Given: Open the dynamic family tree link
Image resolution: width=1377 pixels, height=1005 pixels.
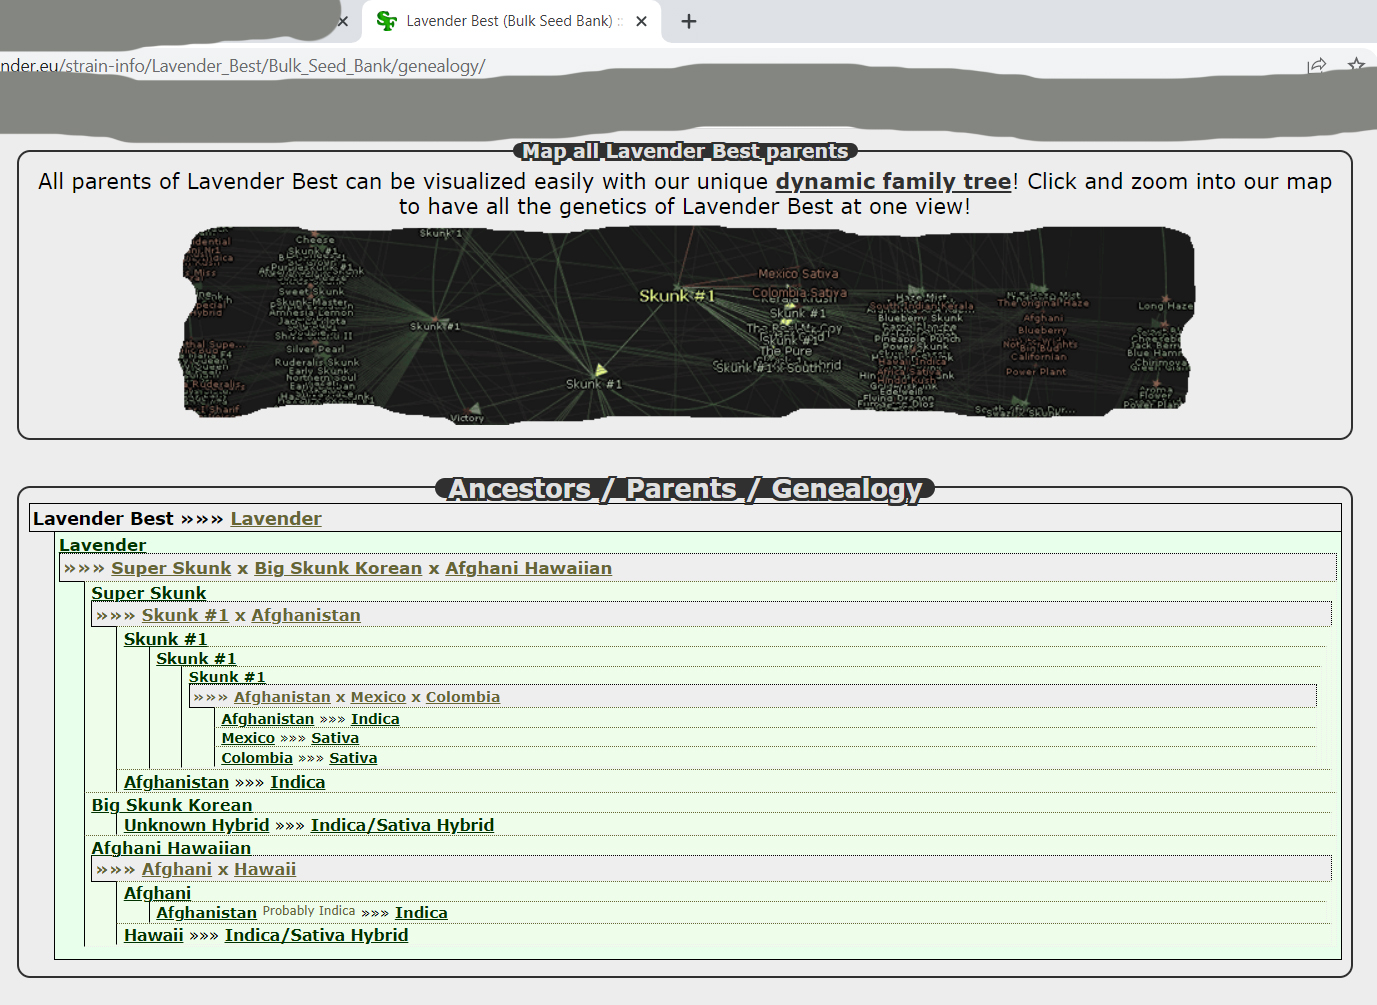Looking at the screenshot, I should [x=893, y=182].
